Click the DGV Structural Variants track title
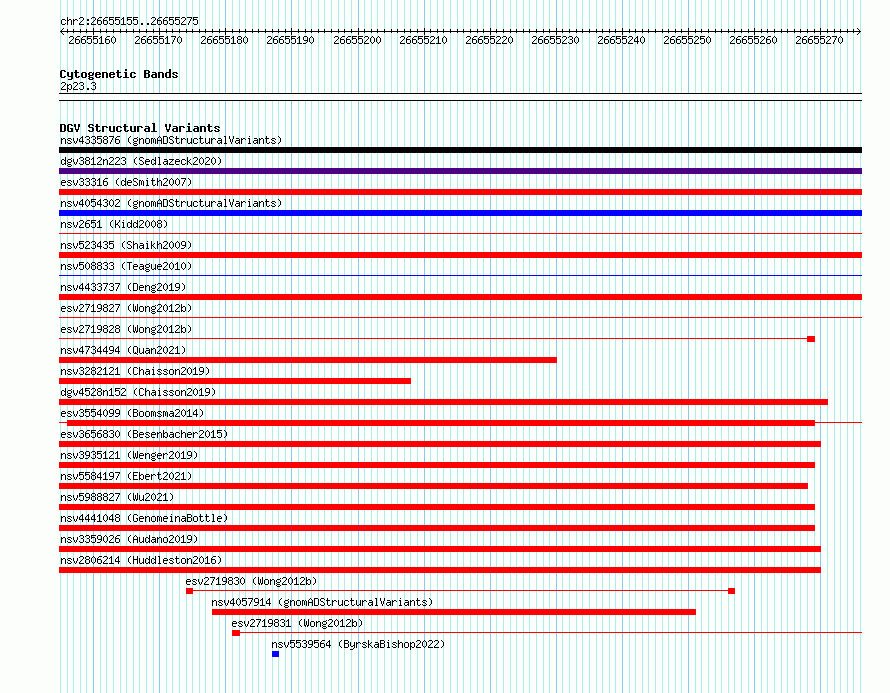890x693 pixels. pos(140,128)
